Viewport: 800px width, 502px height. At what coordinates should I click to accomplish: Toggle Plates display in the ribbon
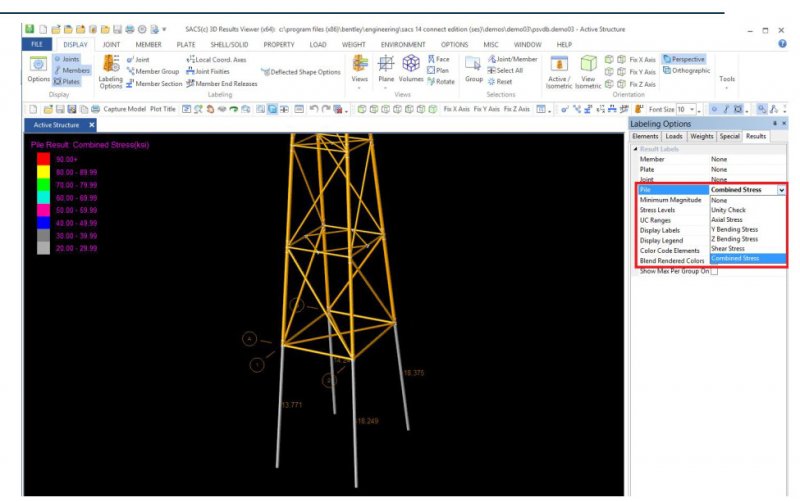(67, 82)
